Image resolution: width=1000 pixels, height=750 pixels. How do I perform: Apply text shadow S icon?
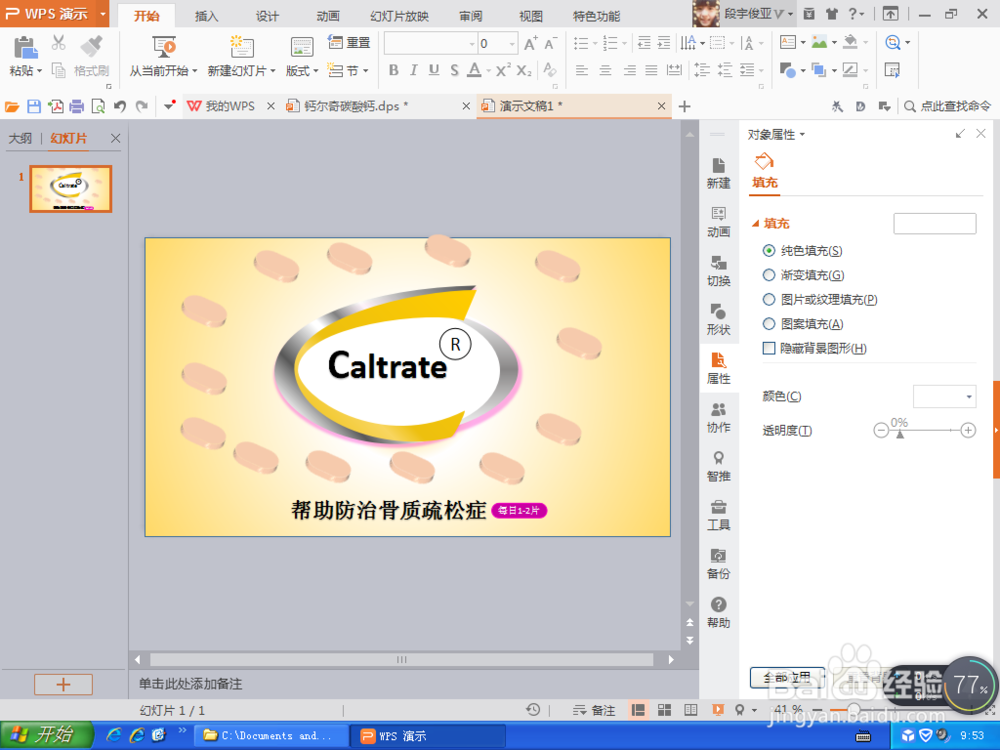pos(454,70)
